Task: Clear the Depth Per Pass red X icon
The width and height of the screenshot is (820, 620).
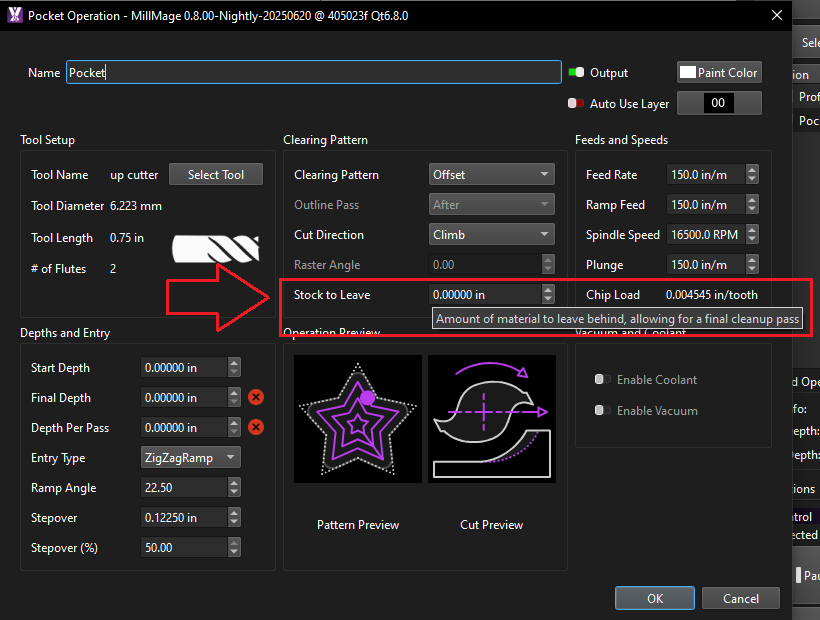Action: (x=256, y=428)
